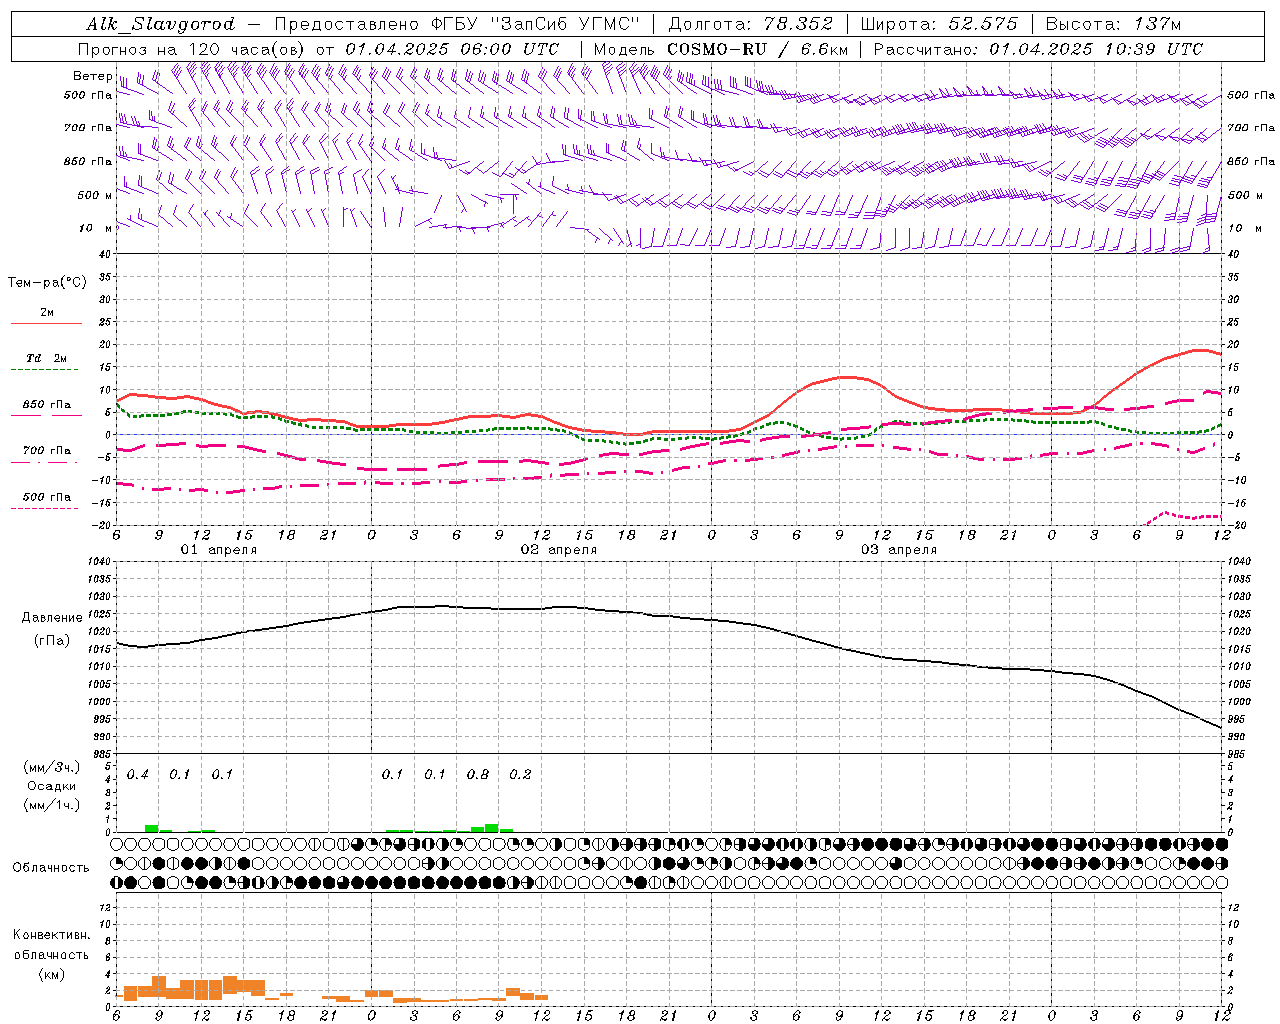Click the Давление label
The height and width of the screenshot is (1024, 1280).
coord(52,618)
